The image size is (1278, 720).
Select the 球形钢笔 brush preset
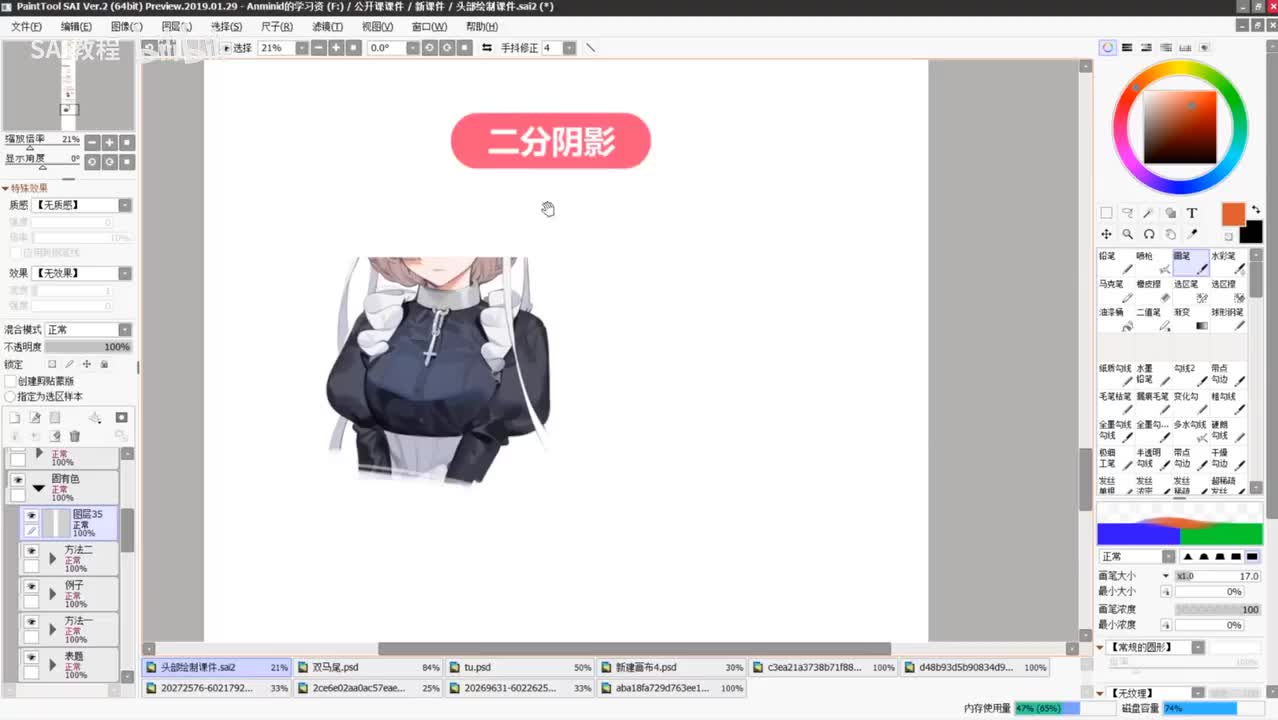pyautogui.click(x=1228, y=319)
